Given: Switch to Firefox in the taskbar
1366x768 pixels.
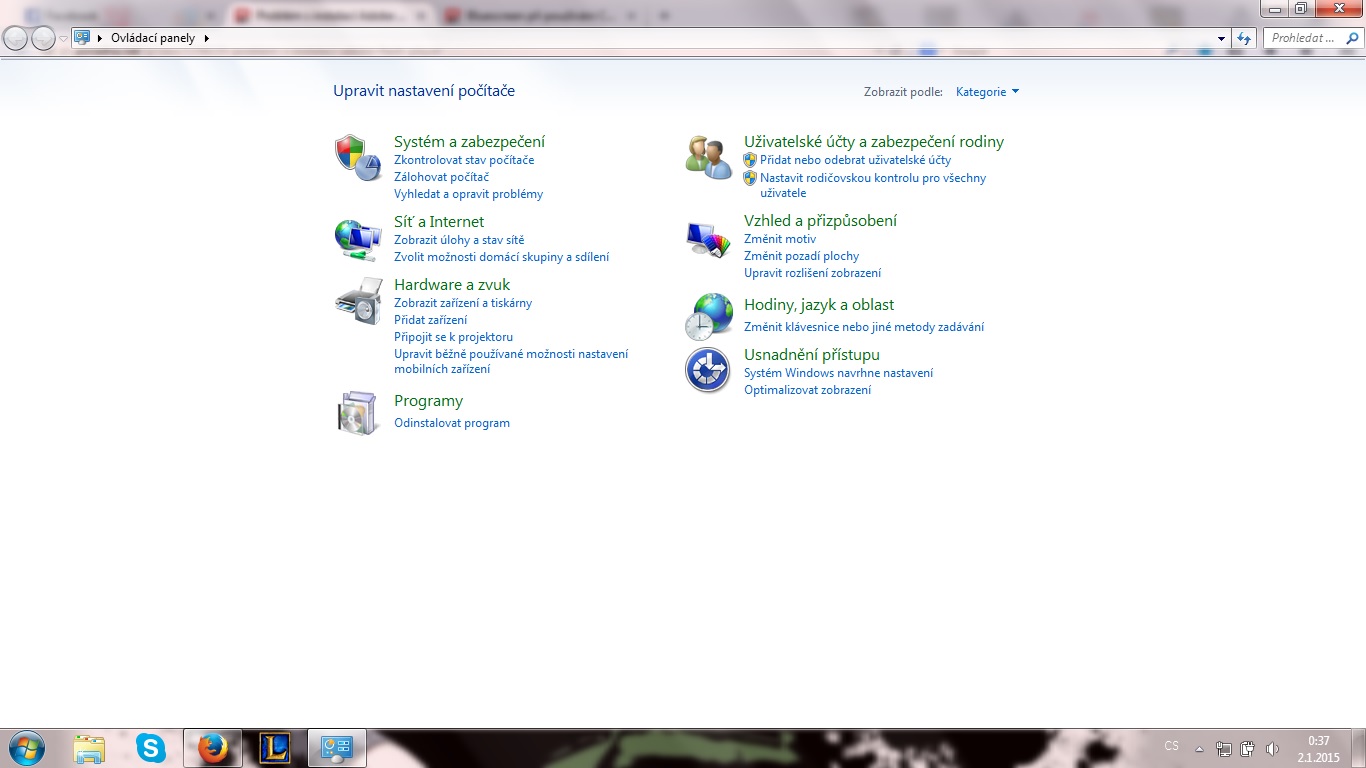Looking at the screenshot, I should pyautogui.click(x=212, y=748).
